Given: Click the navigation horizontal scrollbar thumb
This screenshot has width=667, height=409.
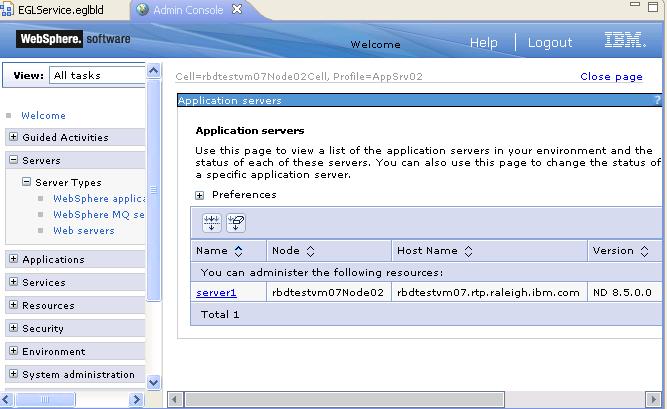Looking at the screenshot, I should (45, 399).
